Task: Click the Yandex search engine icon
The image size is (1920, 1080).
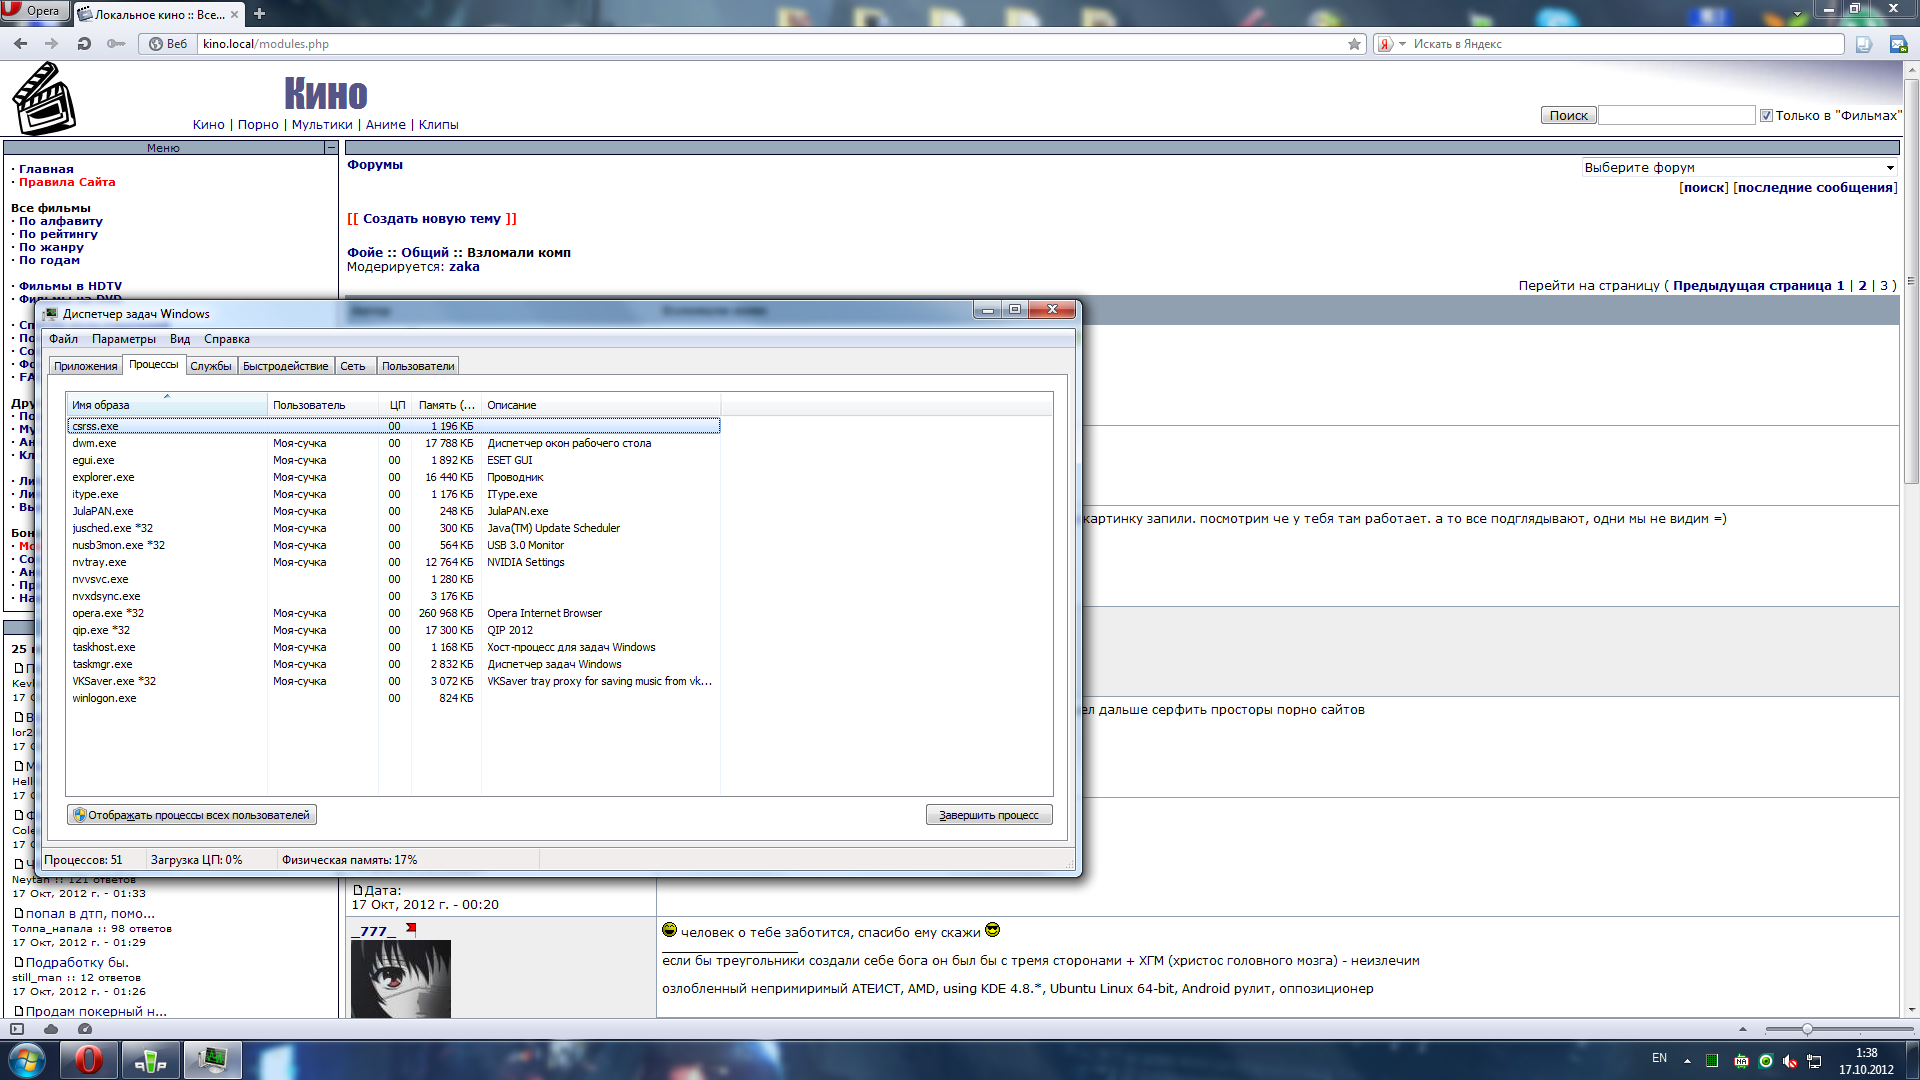Action: coord(1385,44)
